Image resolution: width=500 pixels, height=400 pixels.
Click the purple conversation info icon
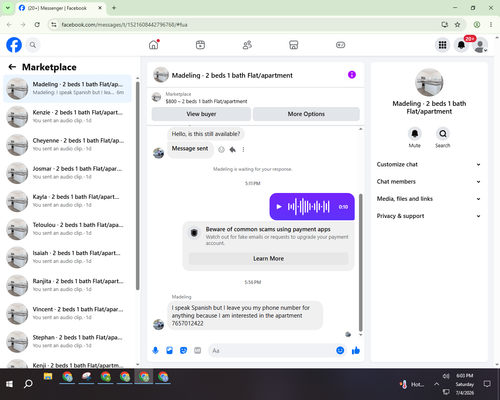click(x=352, y=75)
